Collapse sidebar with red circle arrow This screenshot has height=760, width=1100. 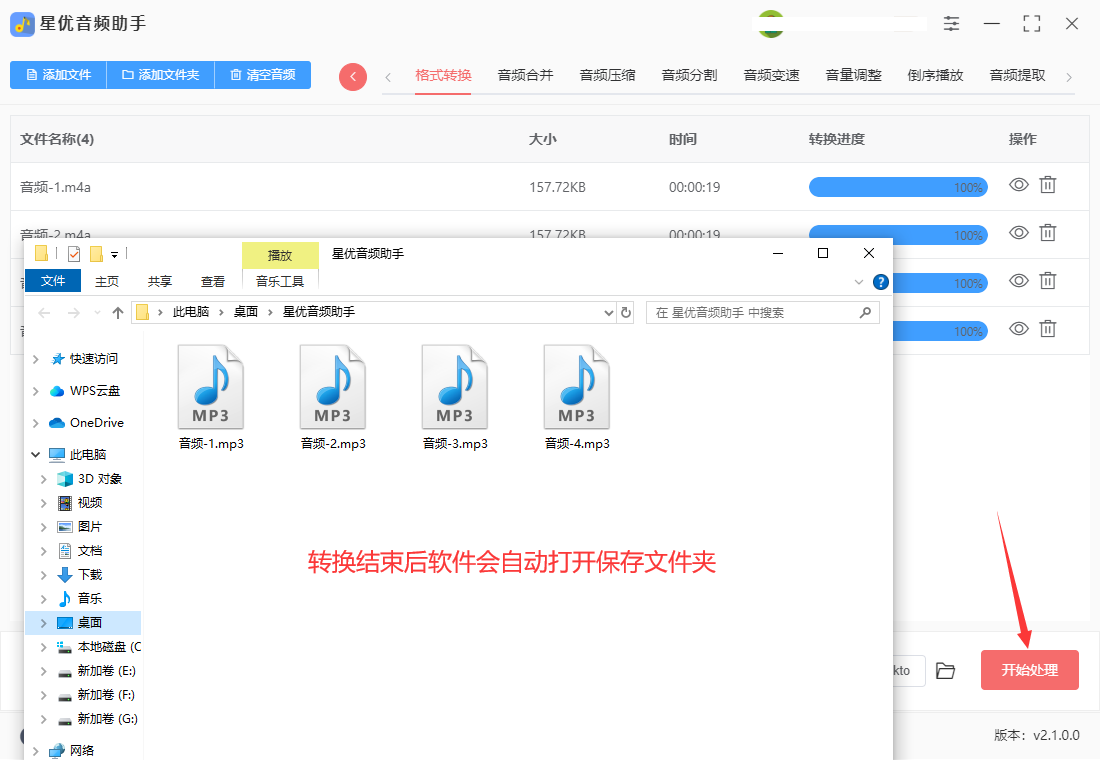tap(353, 76)
